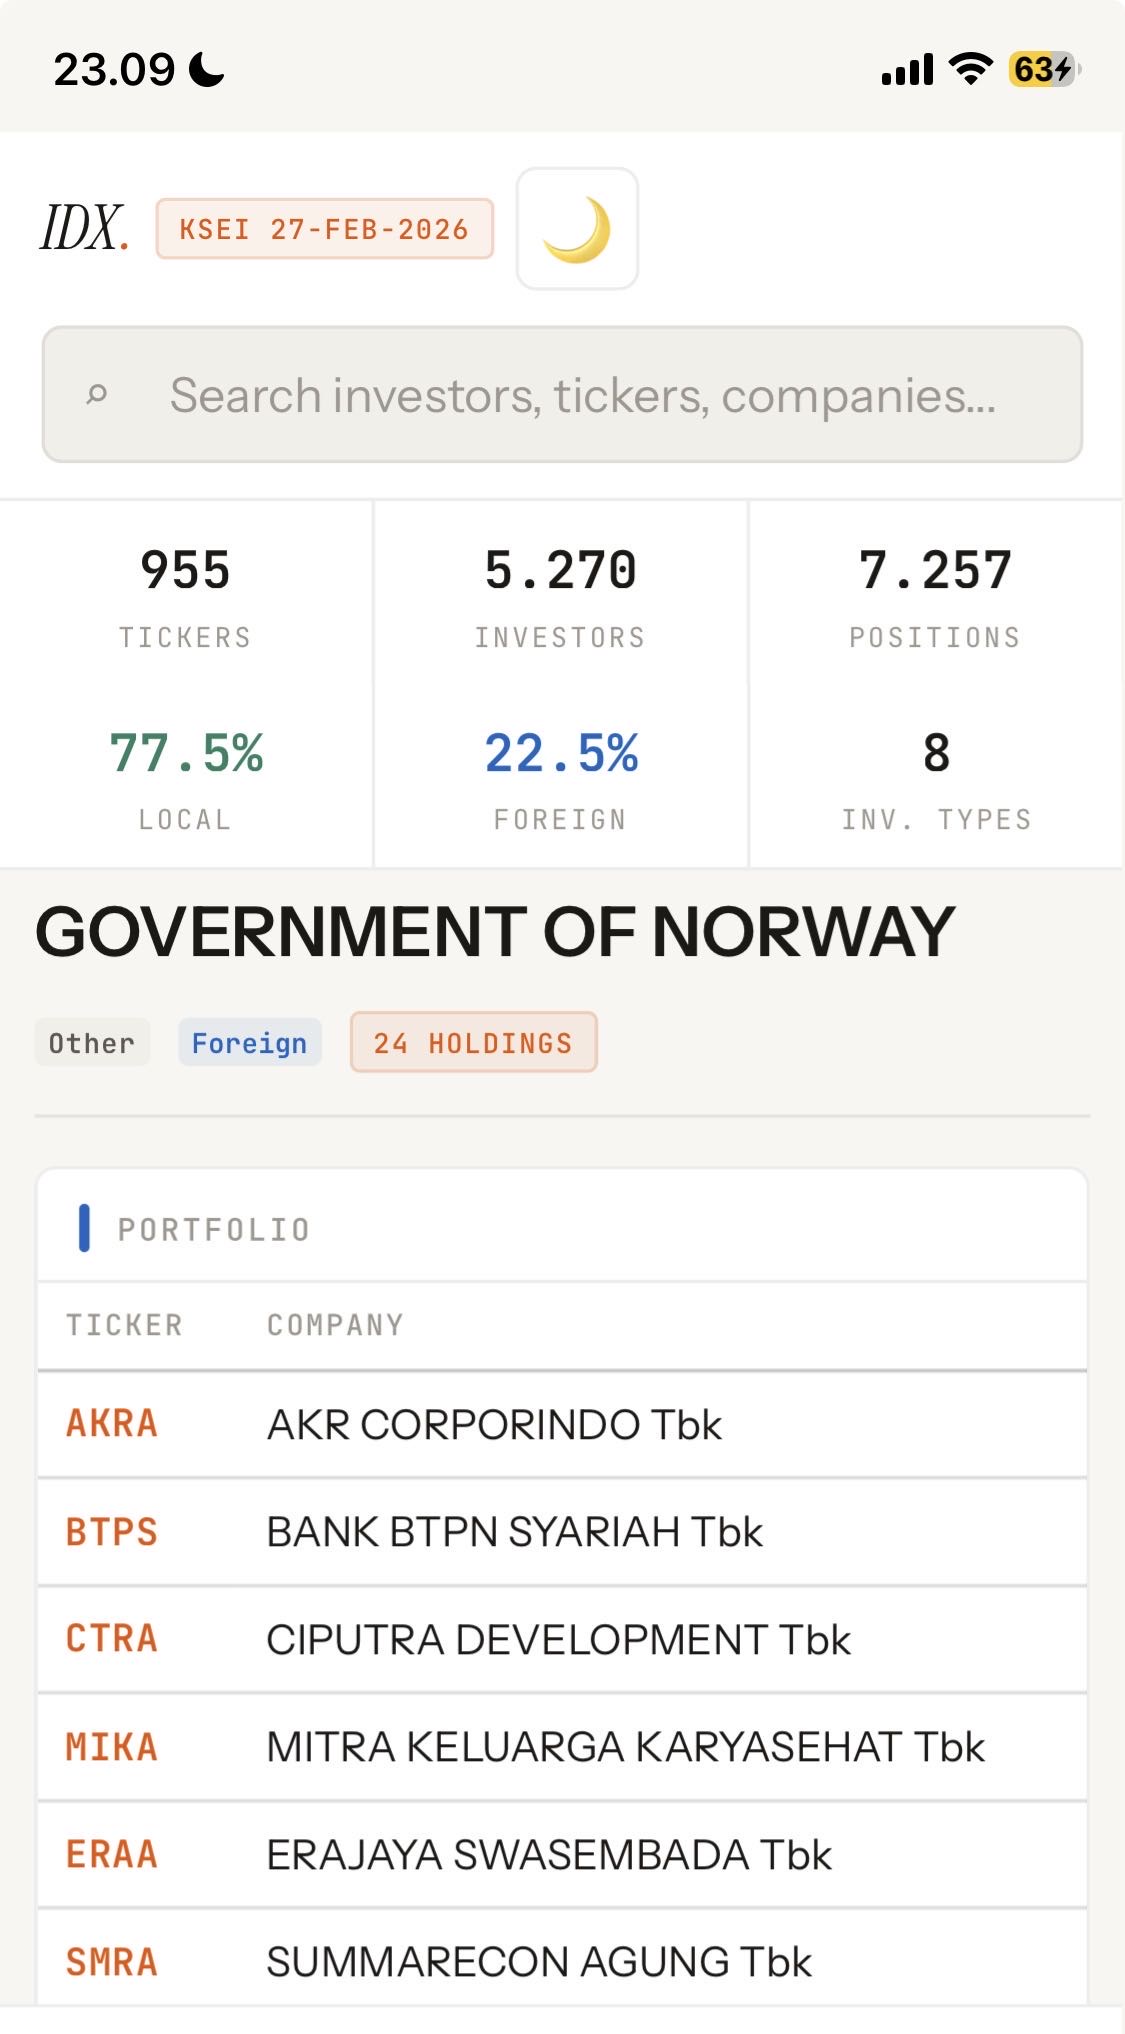Toggle dark mode with the moon button
Viewport: 1125px width, 2034px height.
pos(577,229)
